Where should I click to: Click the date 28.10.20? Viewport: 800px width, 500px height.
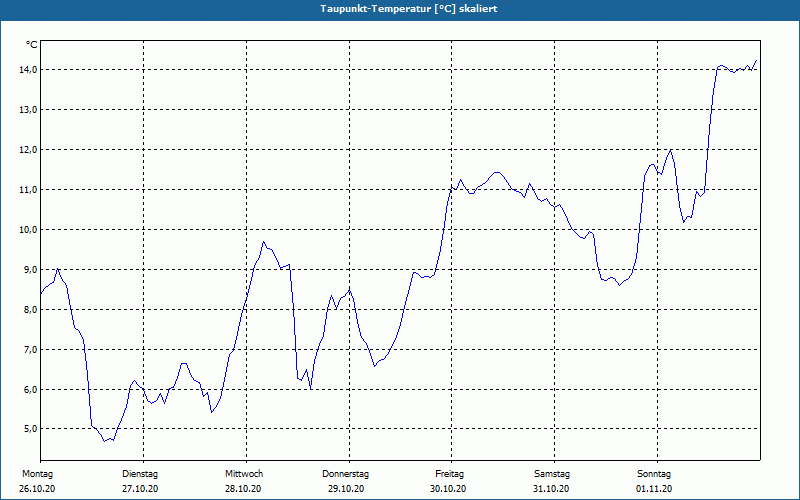pos(243,489)
